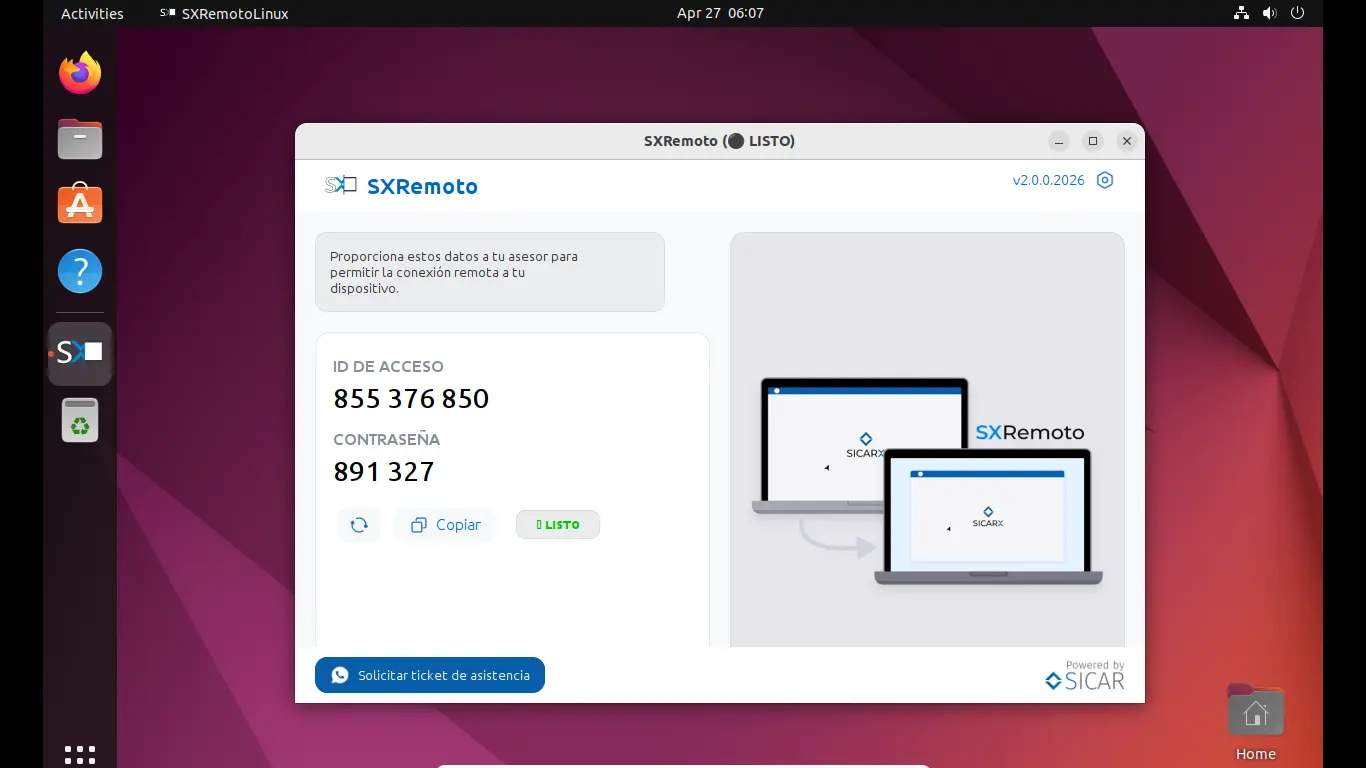Maximize the SXRemoto window

(x=1093, y=141)
